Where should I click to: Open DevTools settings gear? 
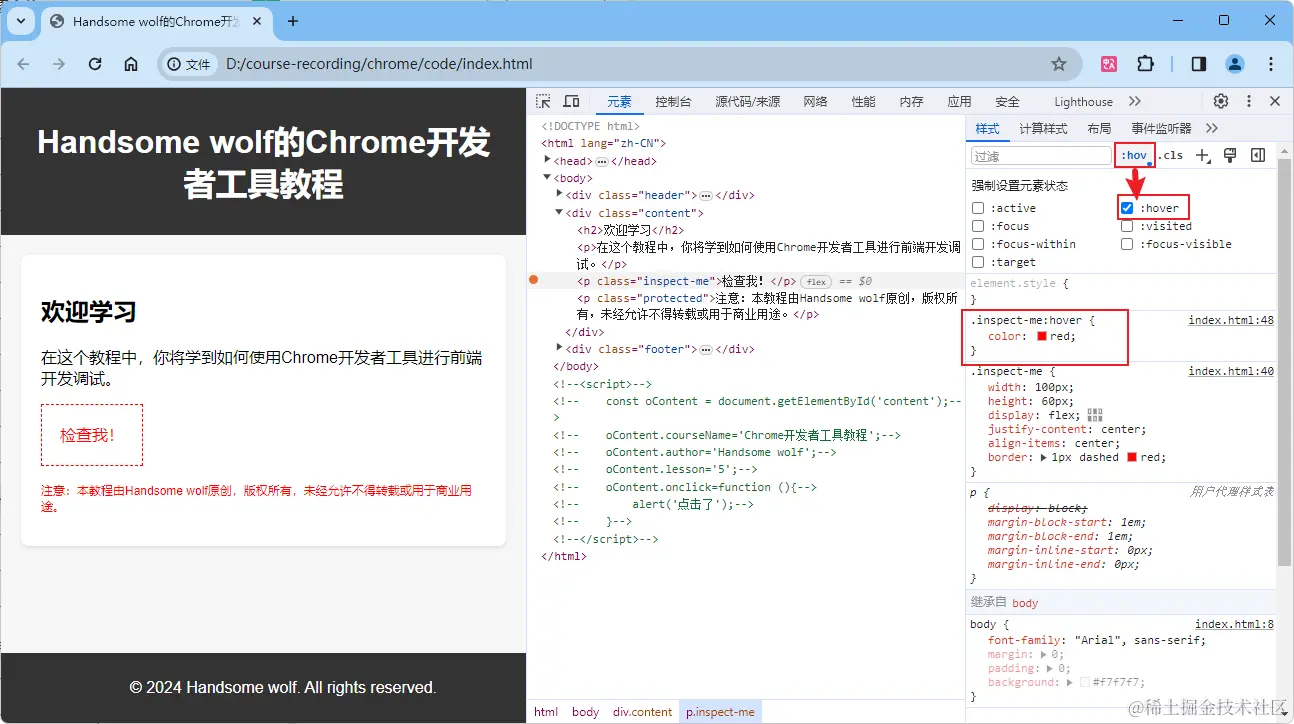(x=1221, y=101)
